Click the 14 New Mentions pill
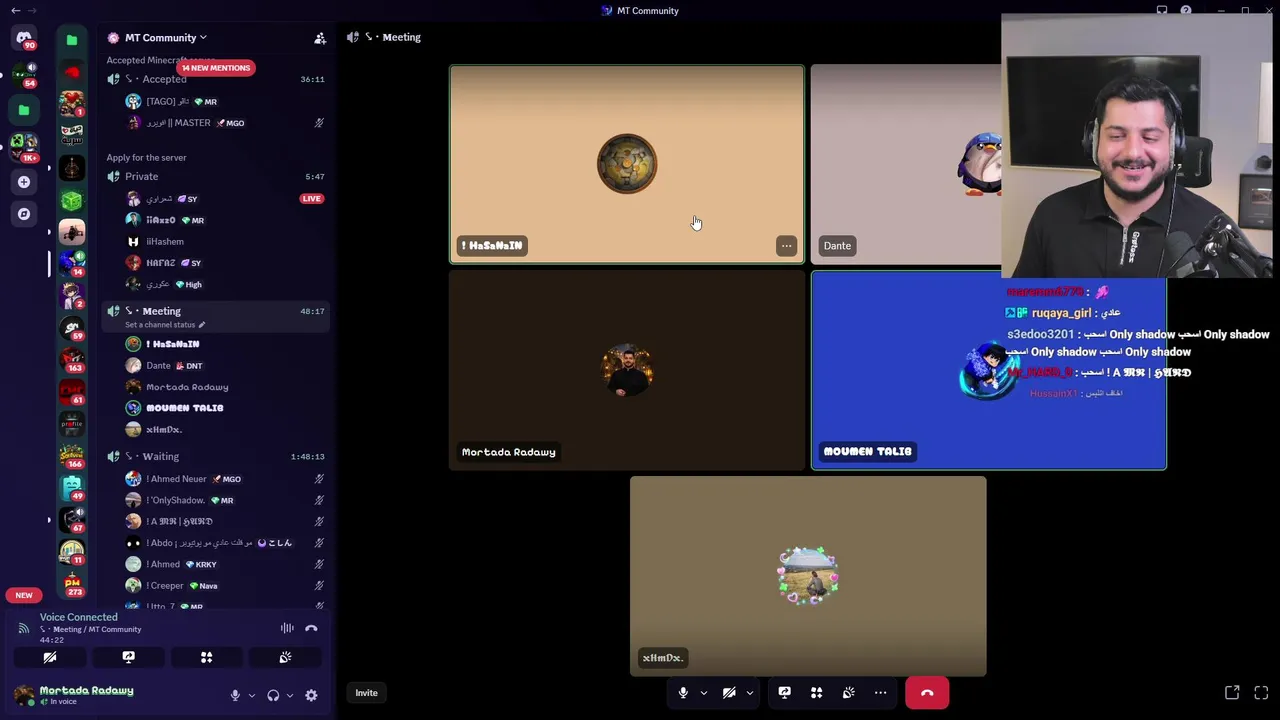This screenshot has width=1280, height=720. (x=215, y=68)
